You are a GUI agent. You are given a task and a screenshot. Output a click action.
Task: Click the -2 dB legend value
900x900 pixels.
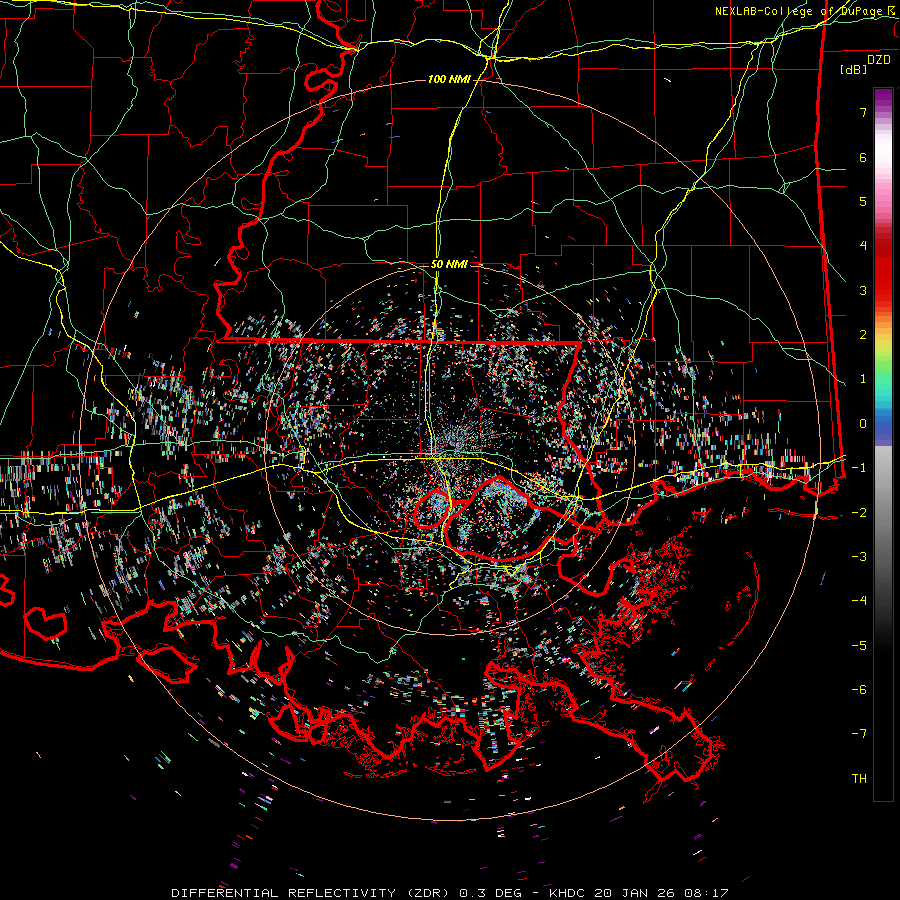point(859,512)
